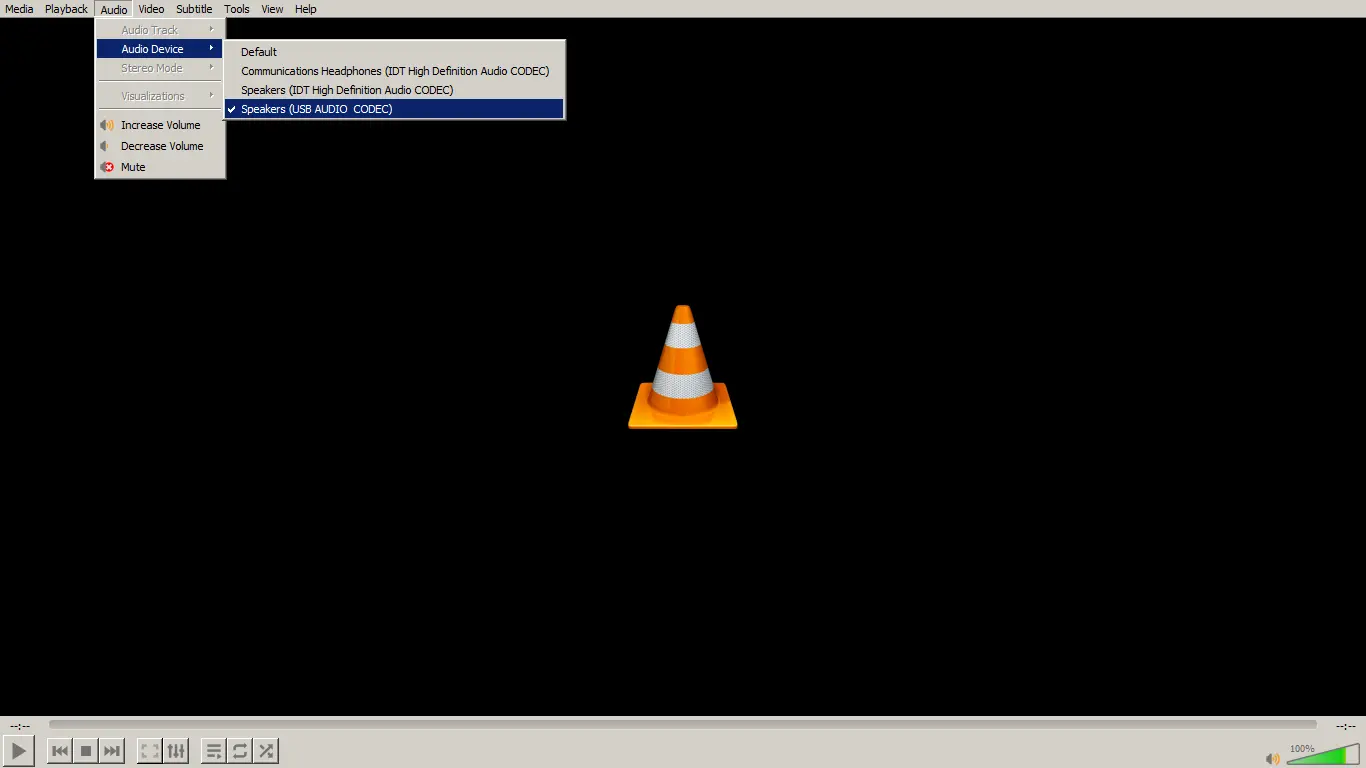Open the Tools menu
1366x768 pixels.
(x=237, y=9)
